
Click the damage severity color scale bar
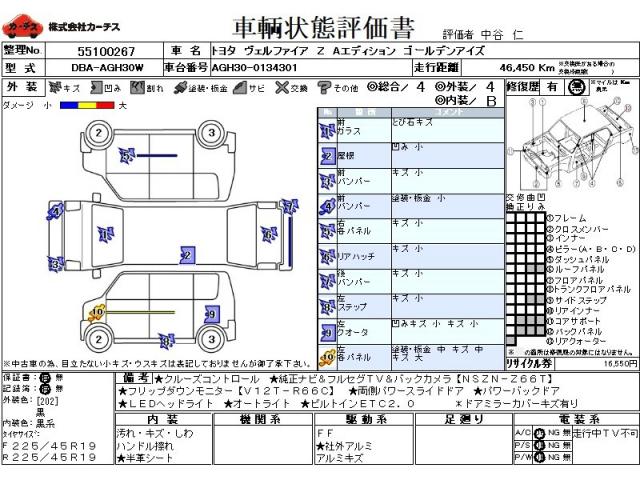point(85,104)
